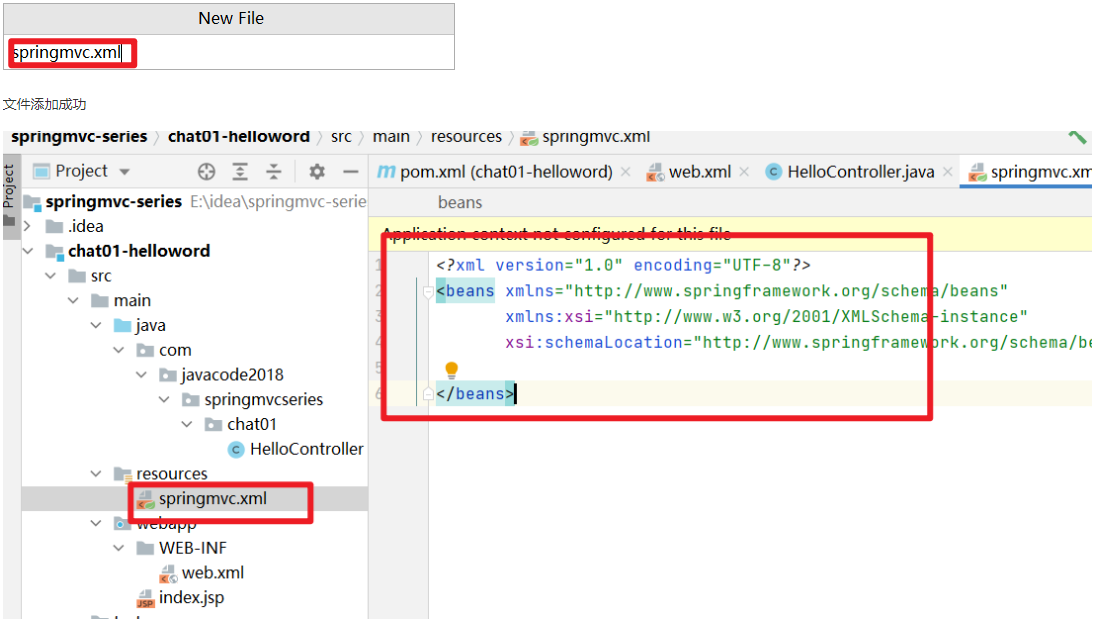Switch to the web.xml editor tab

[x=699, y=172]
